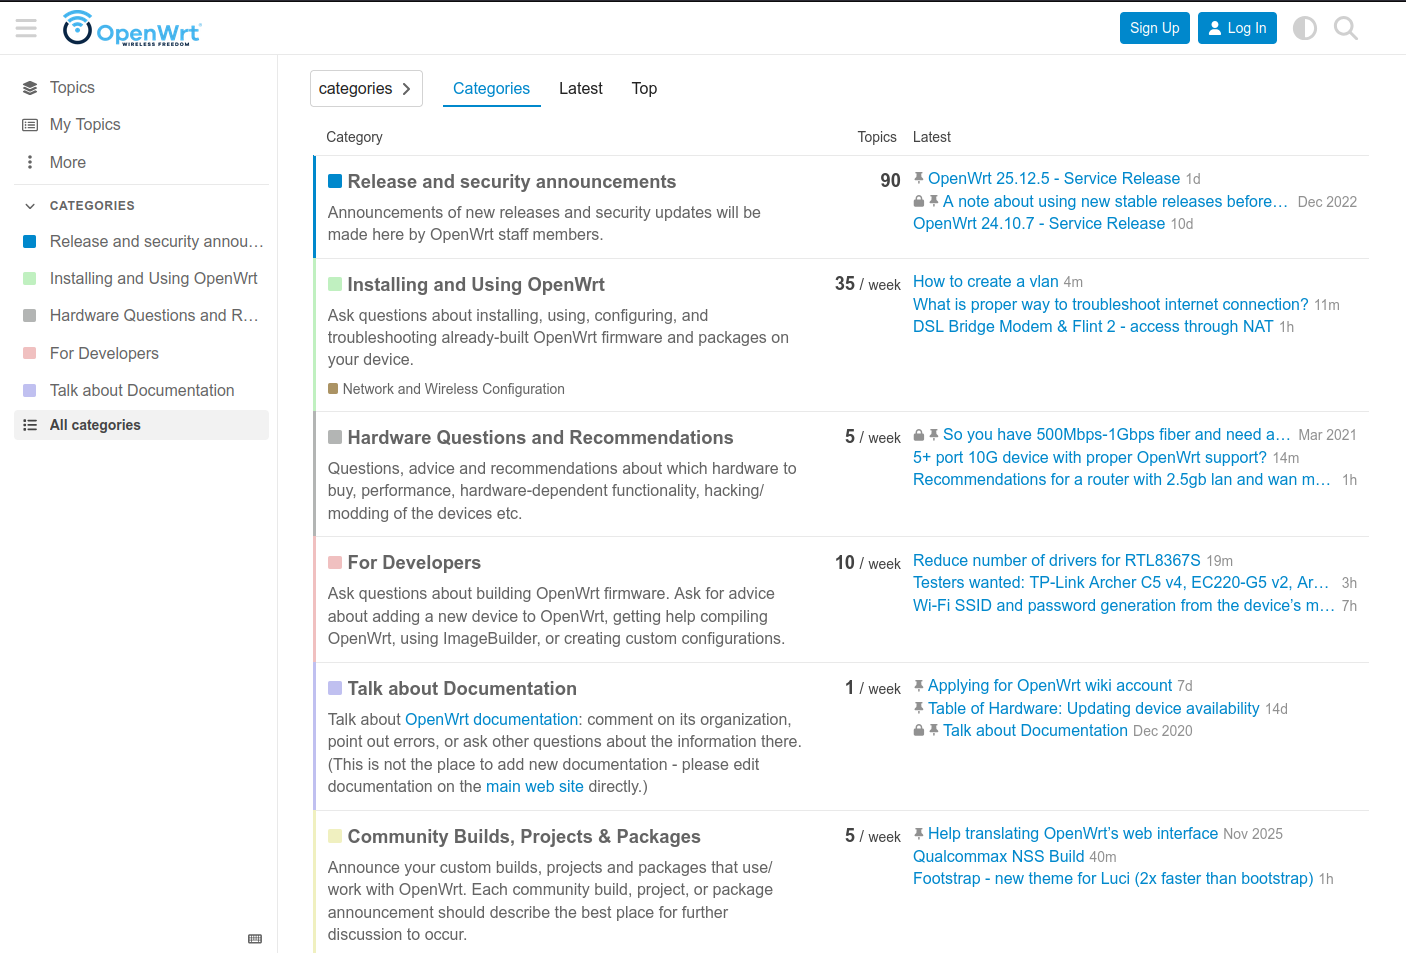
Task: Open the Community Builds, Projects & Packages category
Action: (524, 837)
